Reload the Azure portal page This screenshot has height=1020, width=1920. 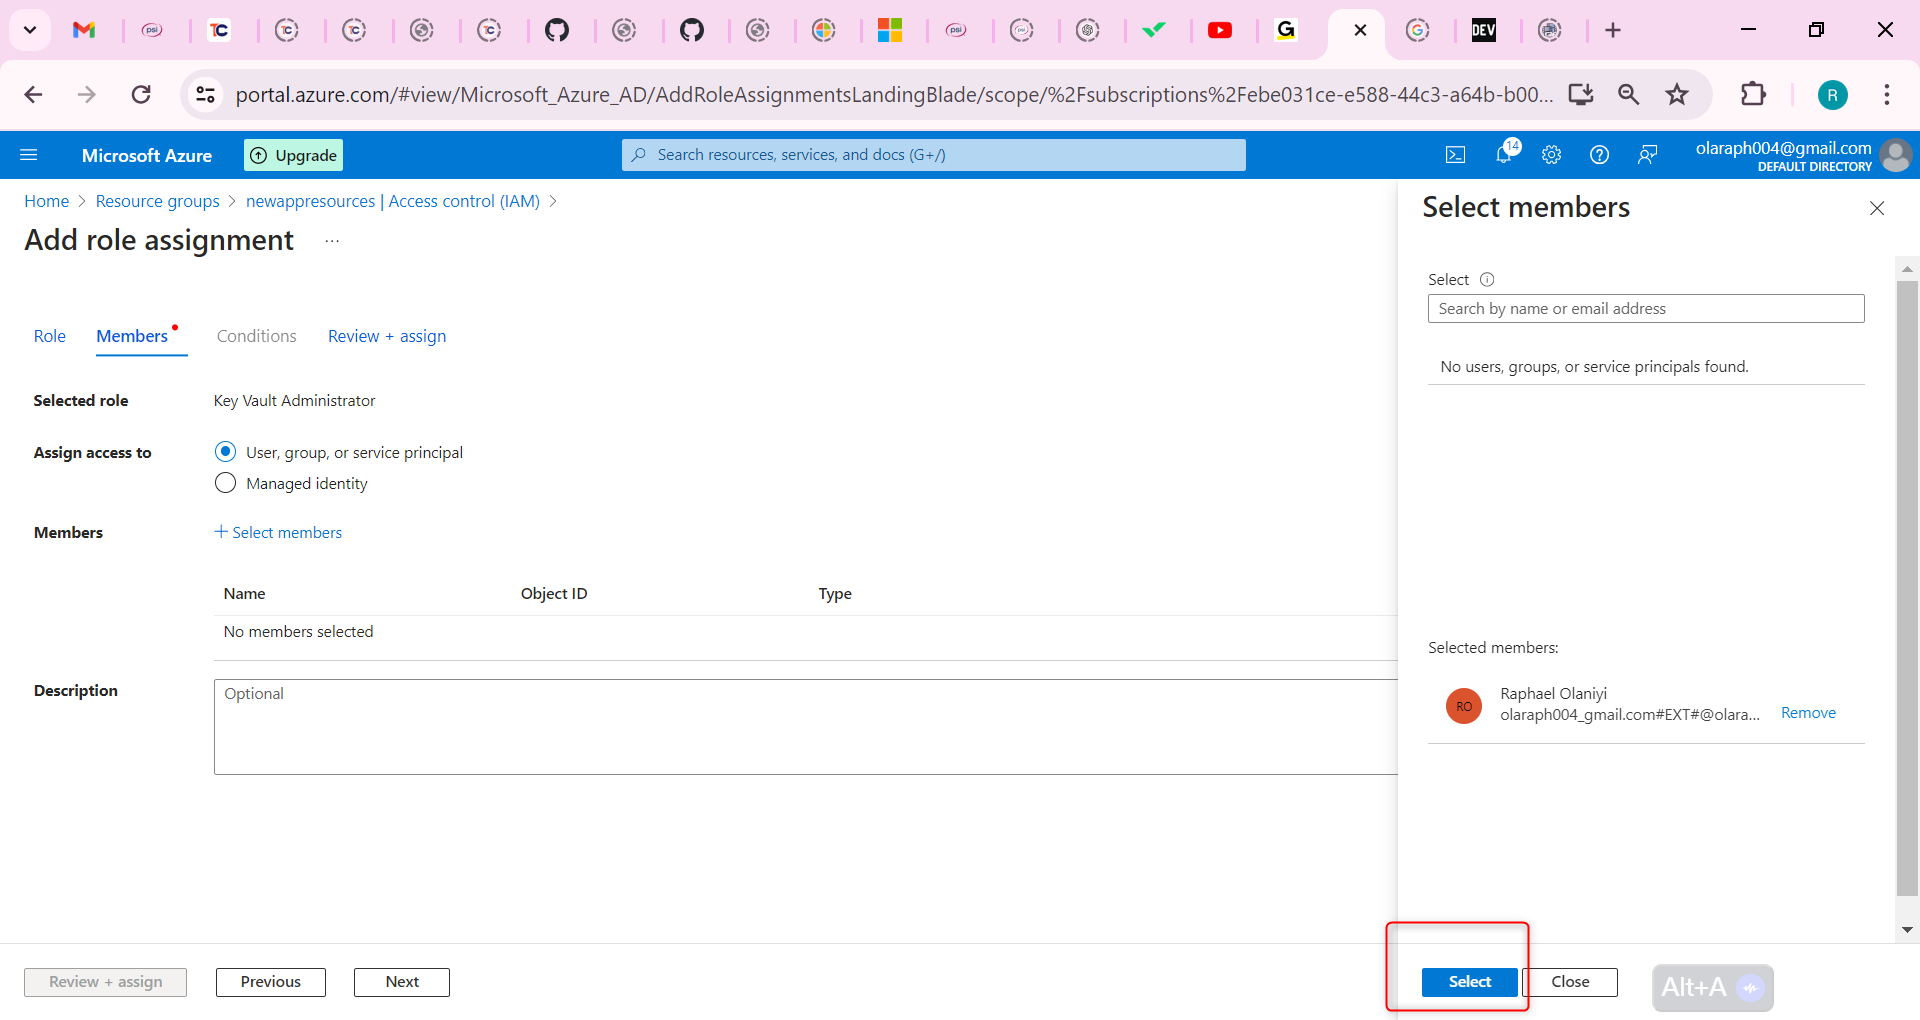142,95
